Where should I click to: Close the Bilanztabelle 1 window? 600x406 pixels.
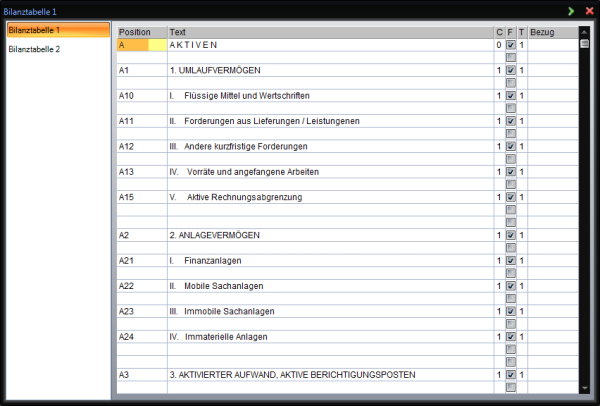pos(590,11)
